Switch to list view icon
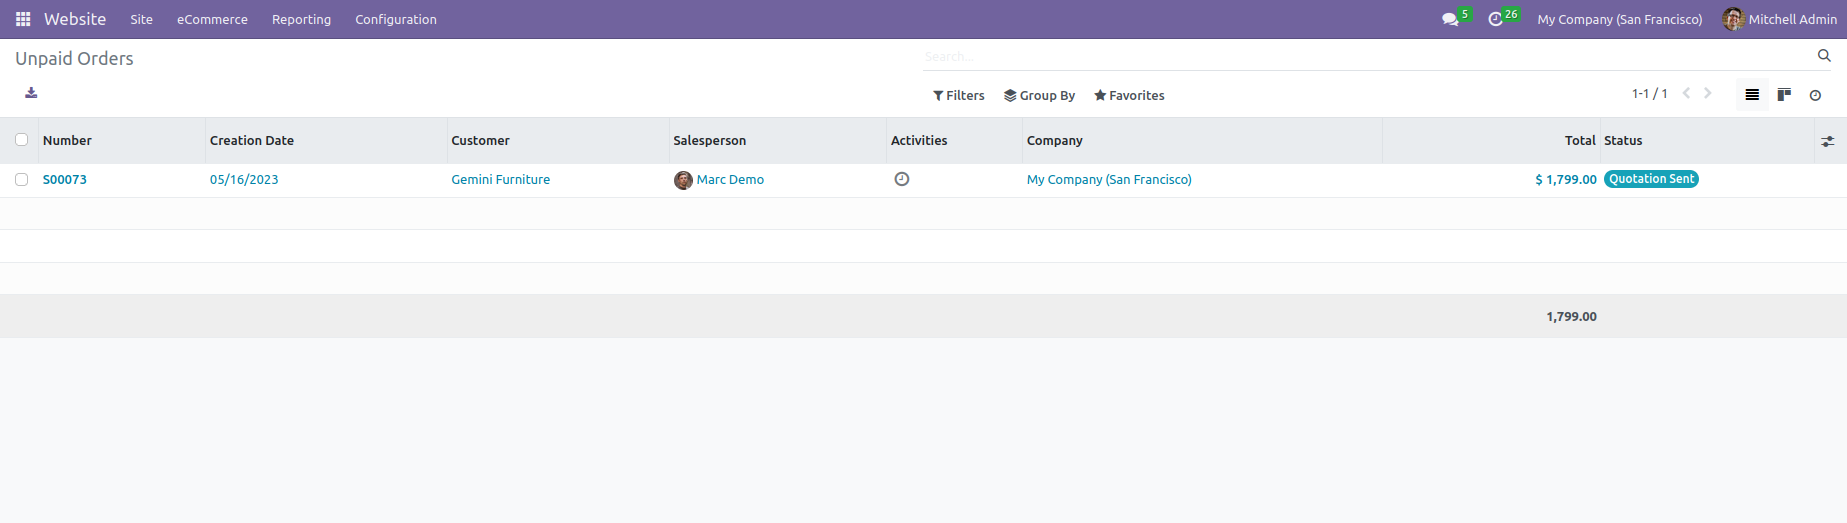Image resolution: width=1847 pixels, height=523 pixels. pos(1752,95)
